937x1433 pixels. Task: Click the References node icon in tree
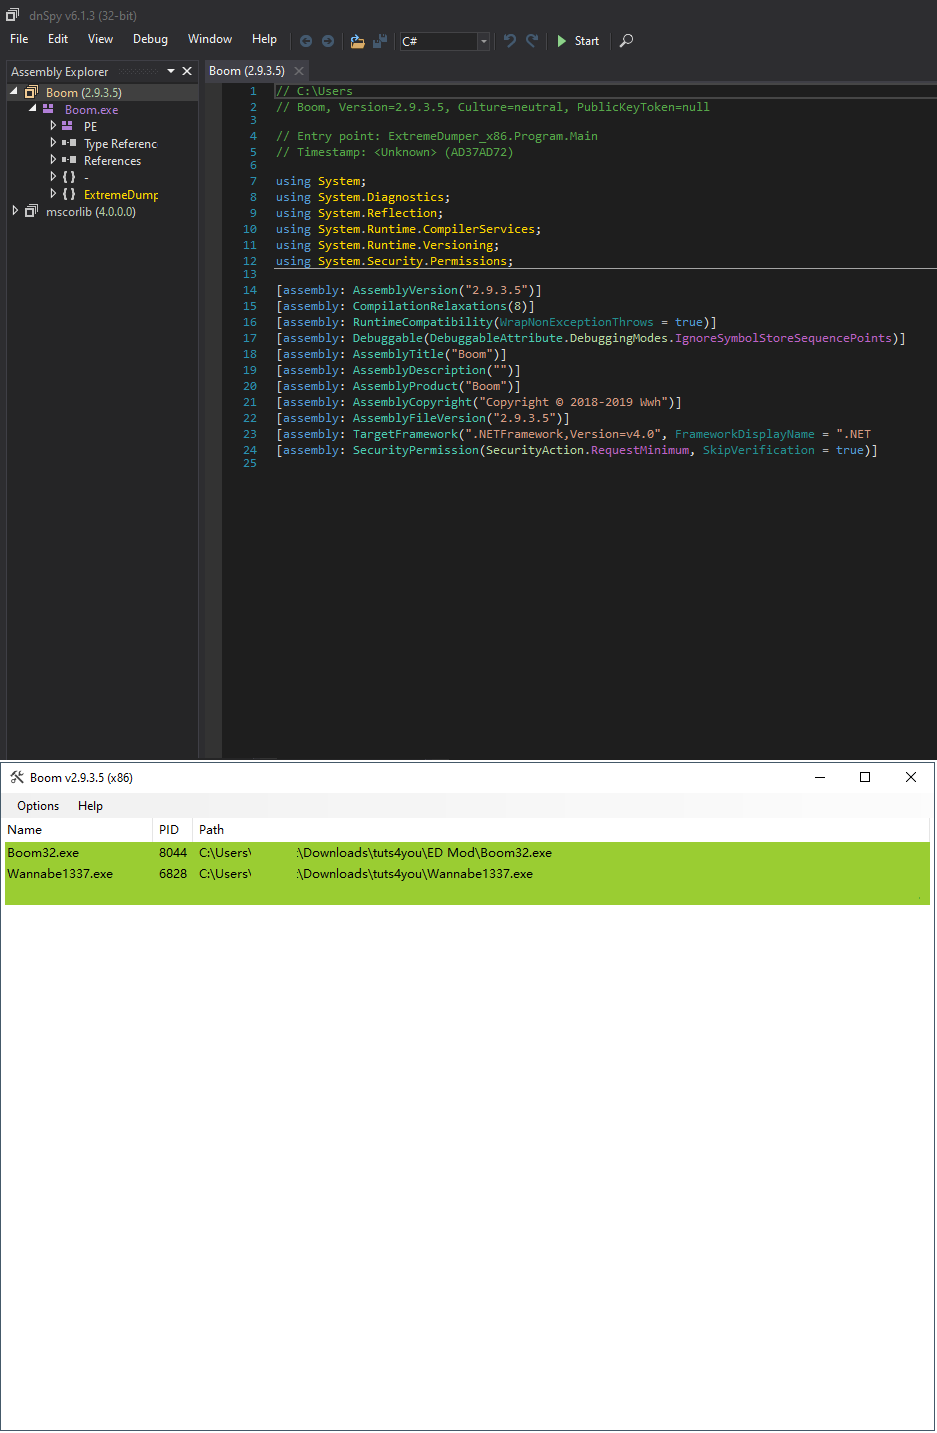(x=69, y=160)
